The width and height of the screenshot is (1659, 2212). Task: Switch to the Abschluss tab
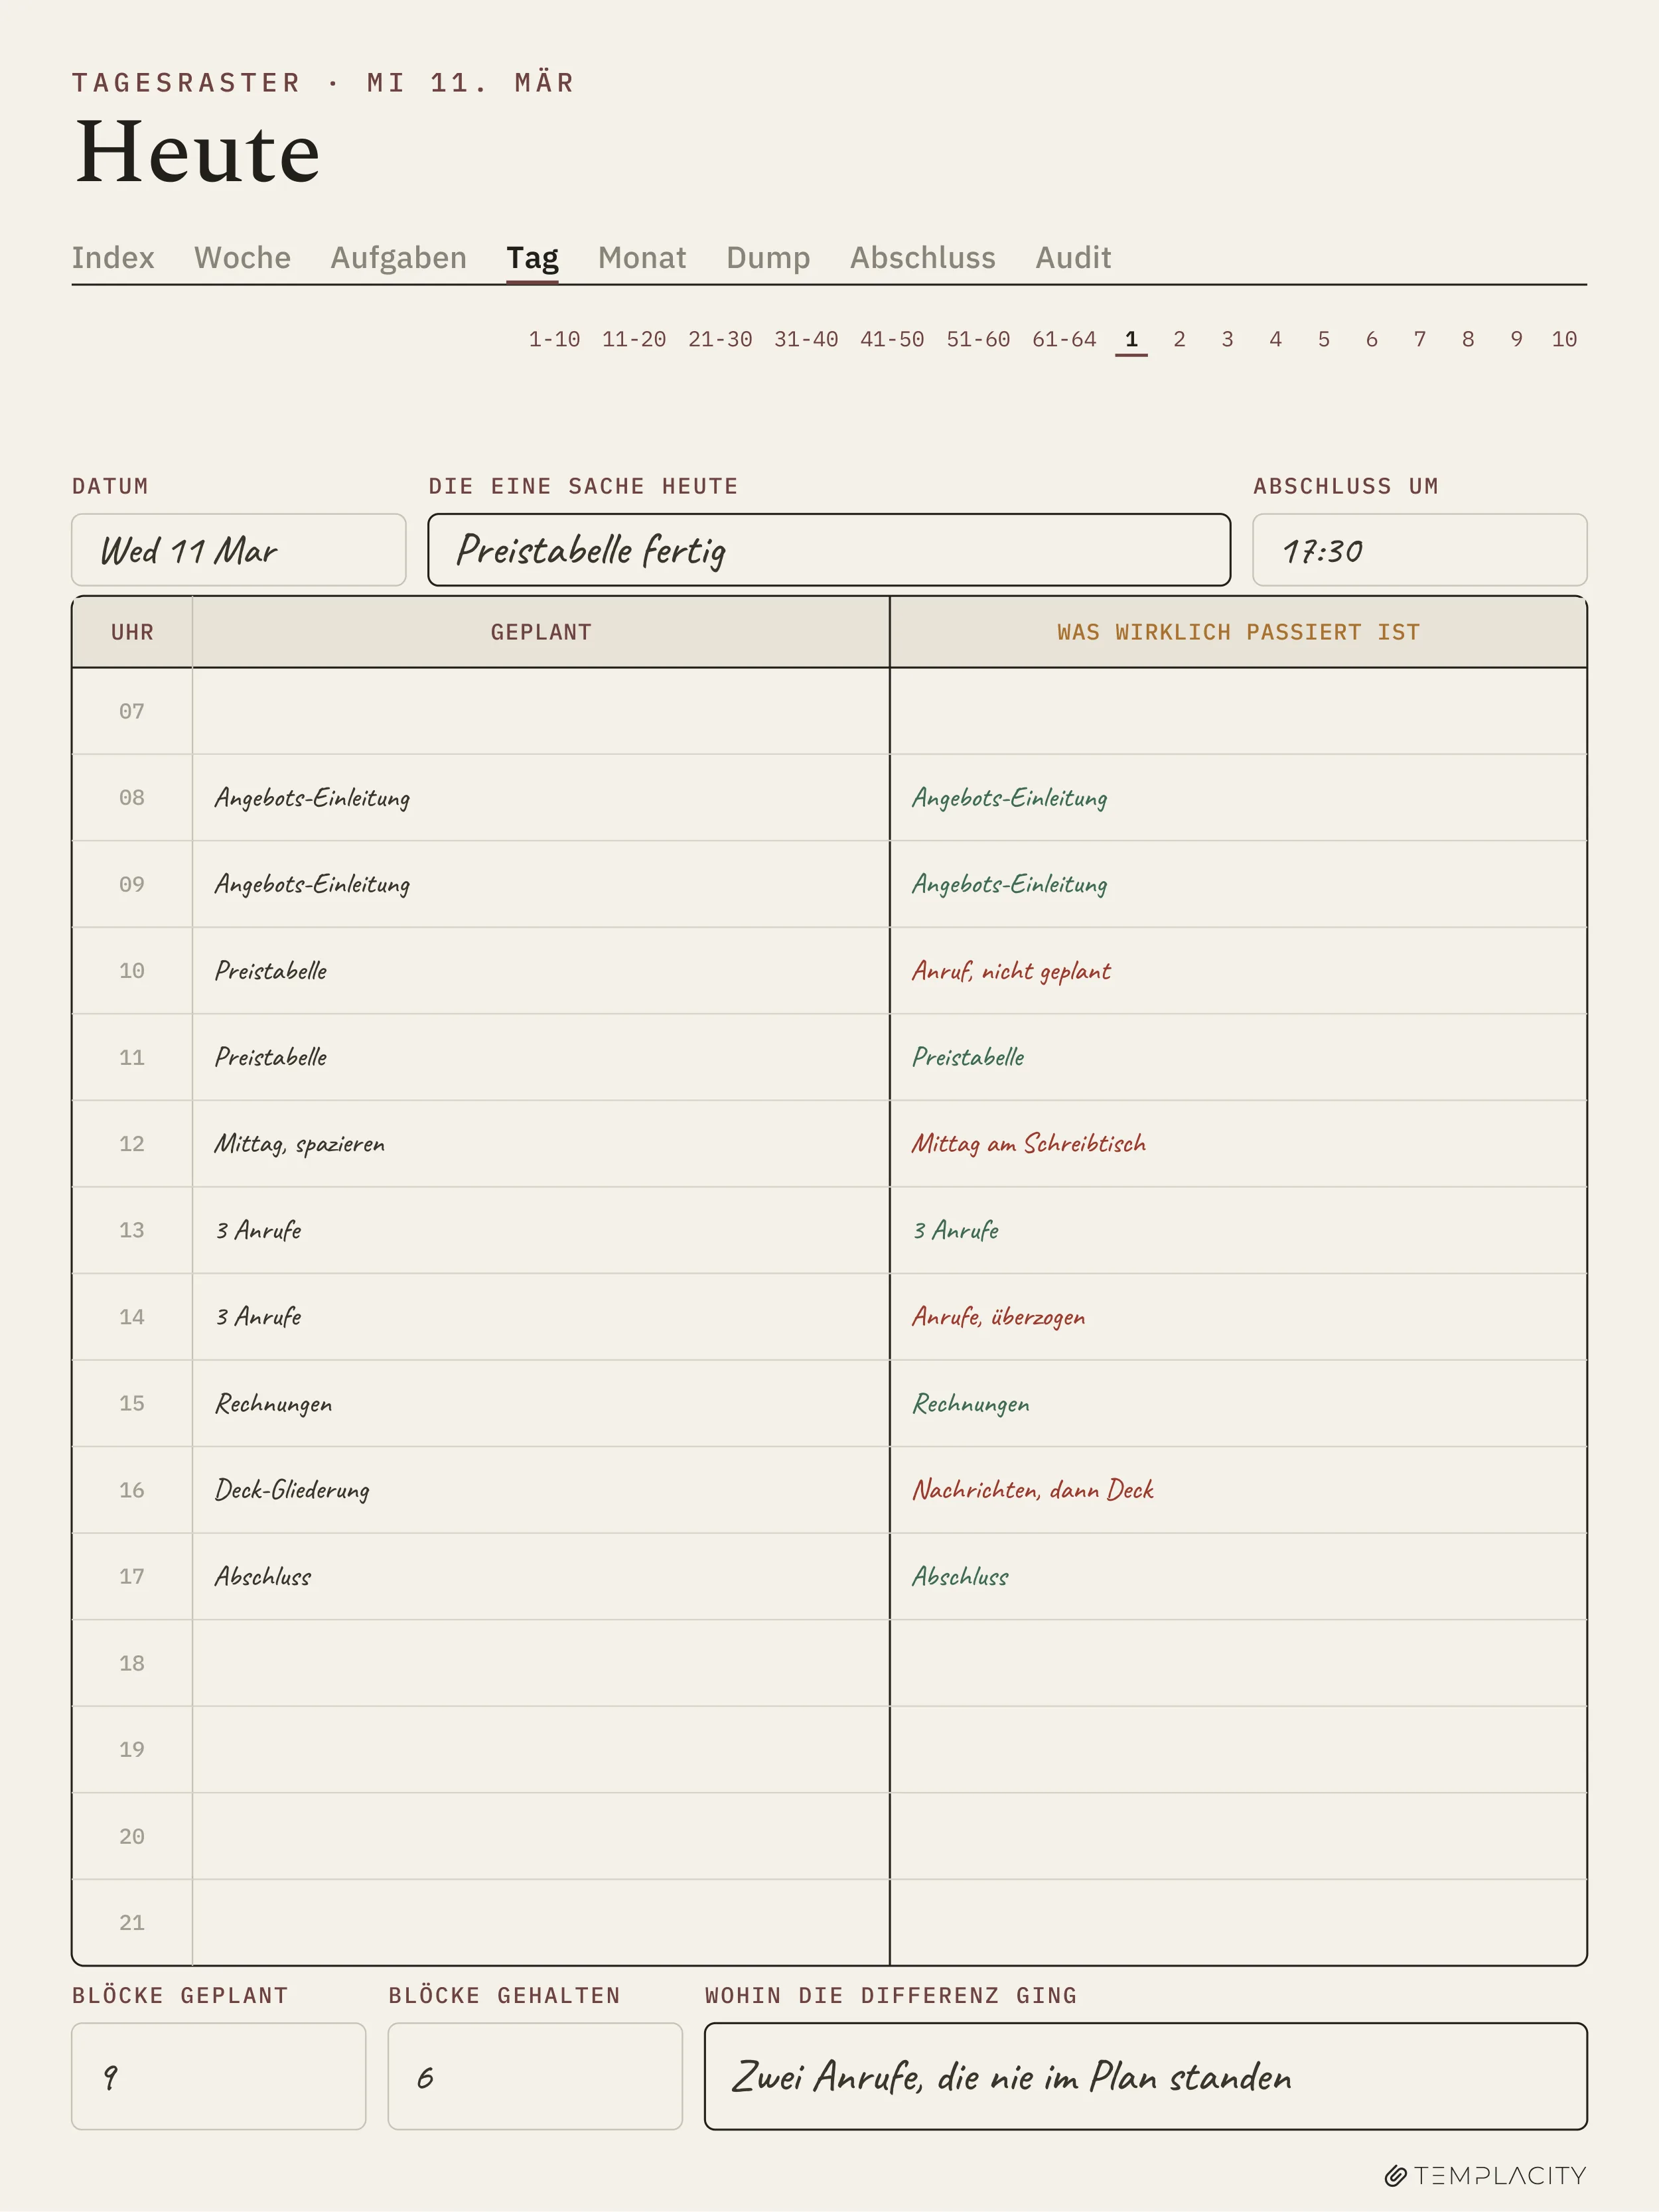tap(922, 258)
